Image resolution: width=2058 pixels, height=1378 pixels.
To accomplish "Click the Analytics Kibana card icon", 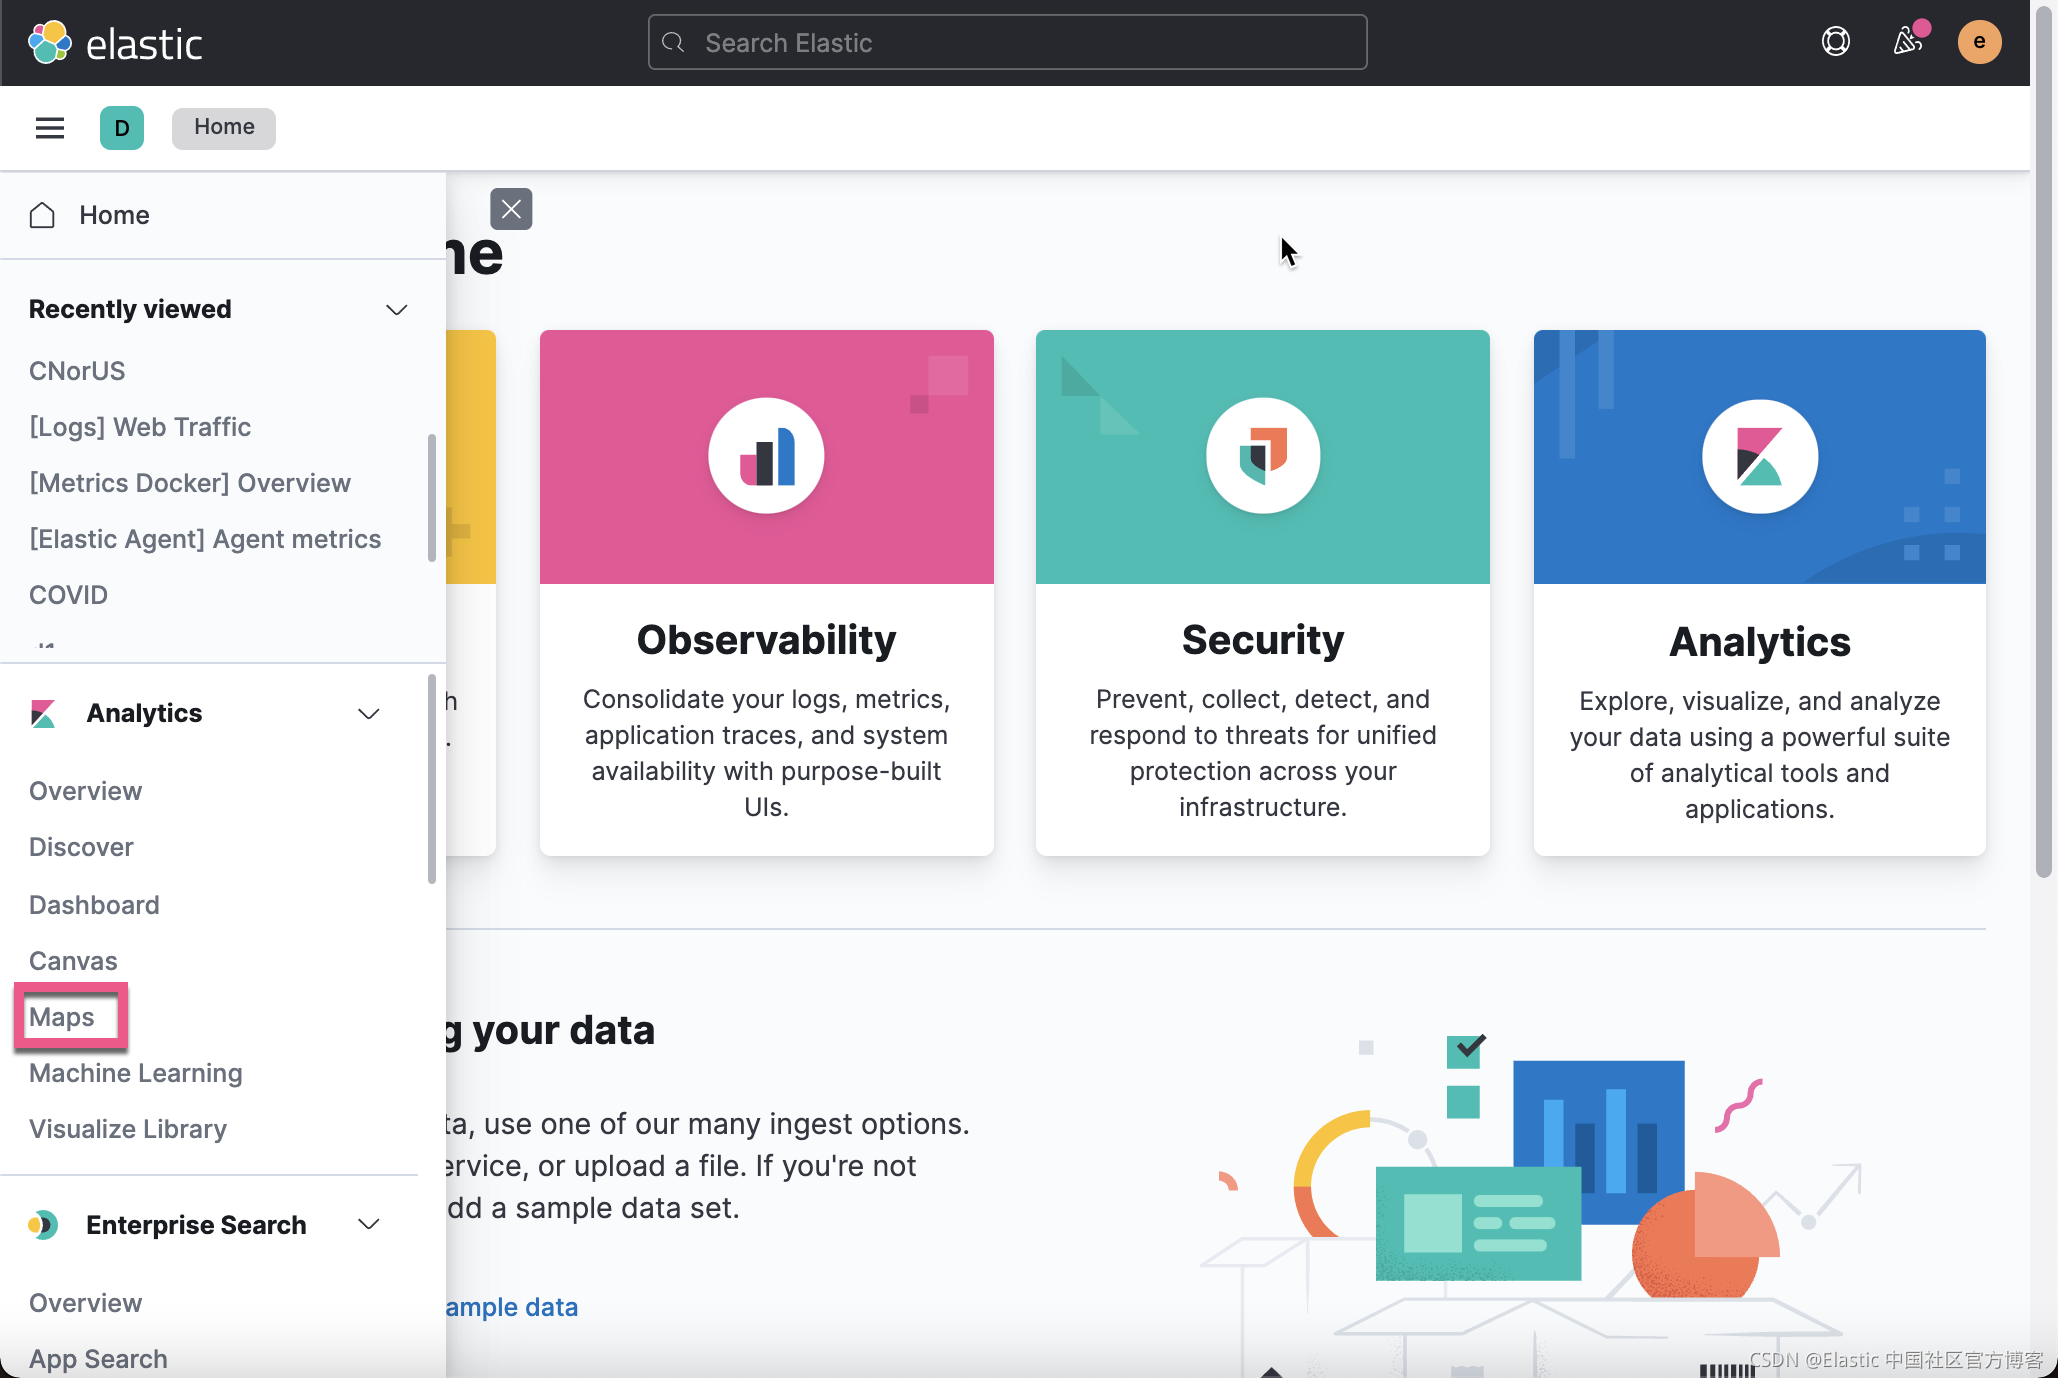I will [x=1760, y=456].
